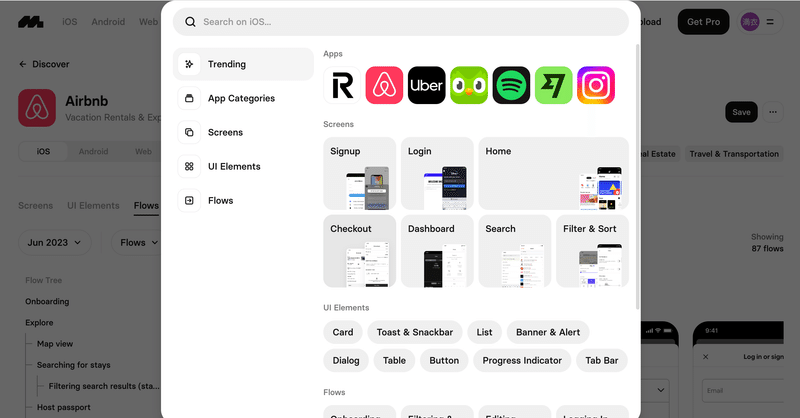Choose the Card UI element chip
Image resolution: width=800 pixels, height=418 pixels.
343,332
